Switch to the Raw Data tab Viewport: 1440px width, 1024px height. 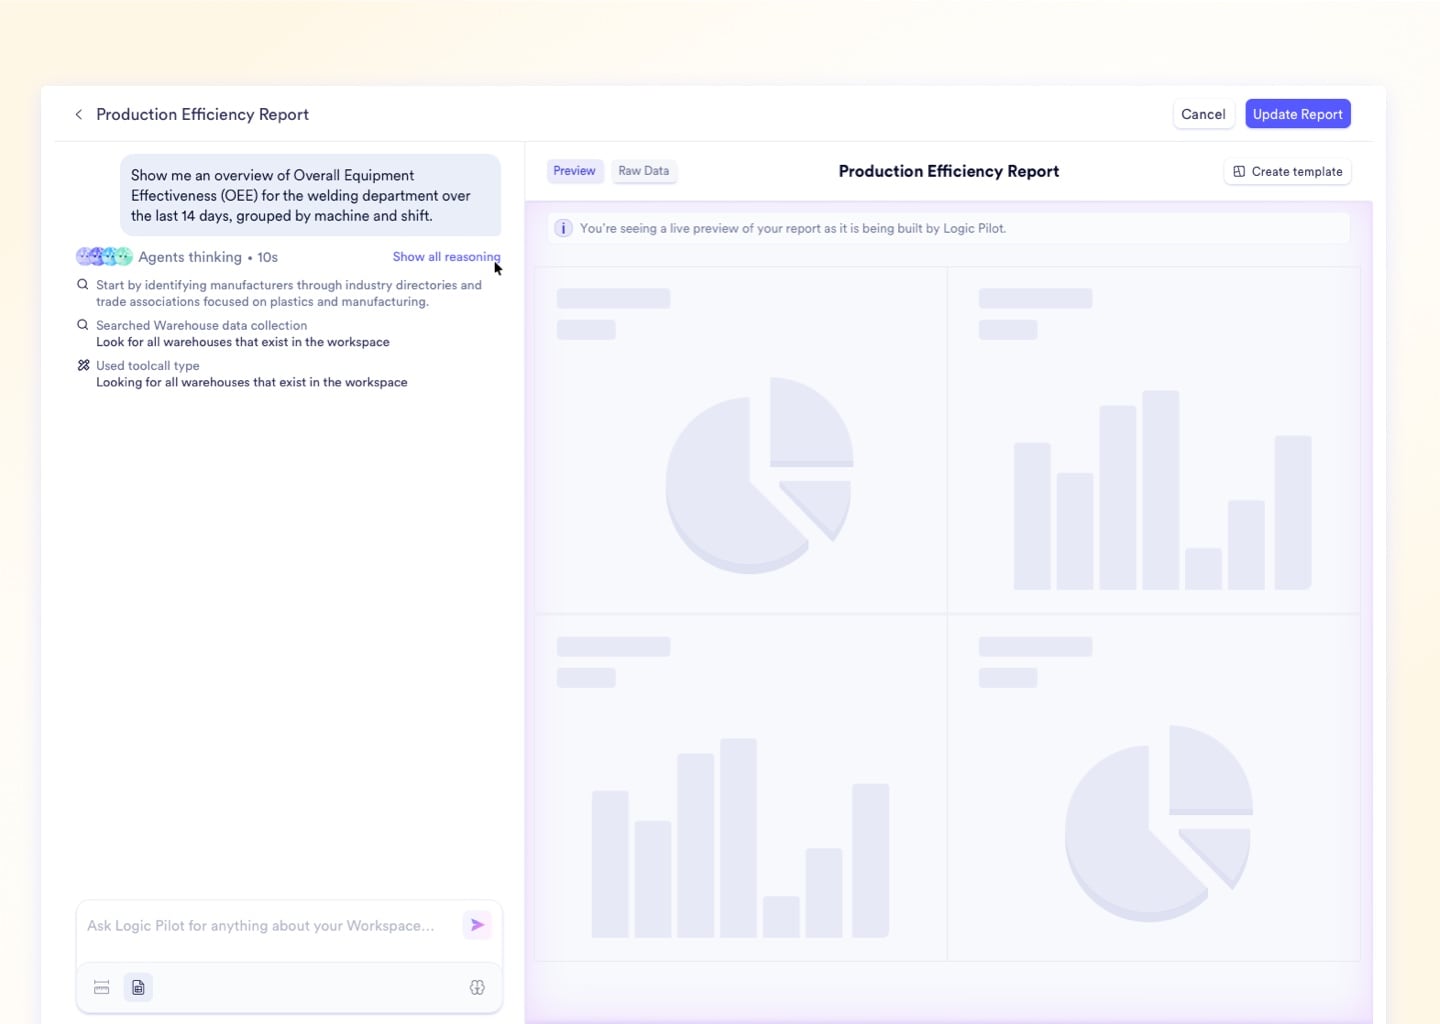643,171
